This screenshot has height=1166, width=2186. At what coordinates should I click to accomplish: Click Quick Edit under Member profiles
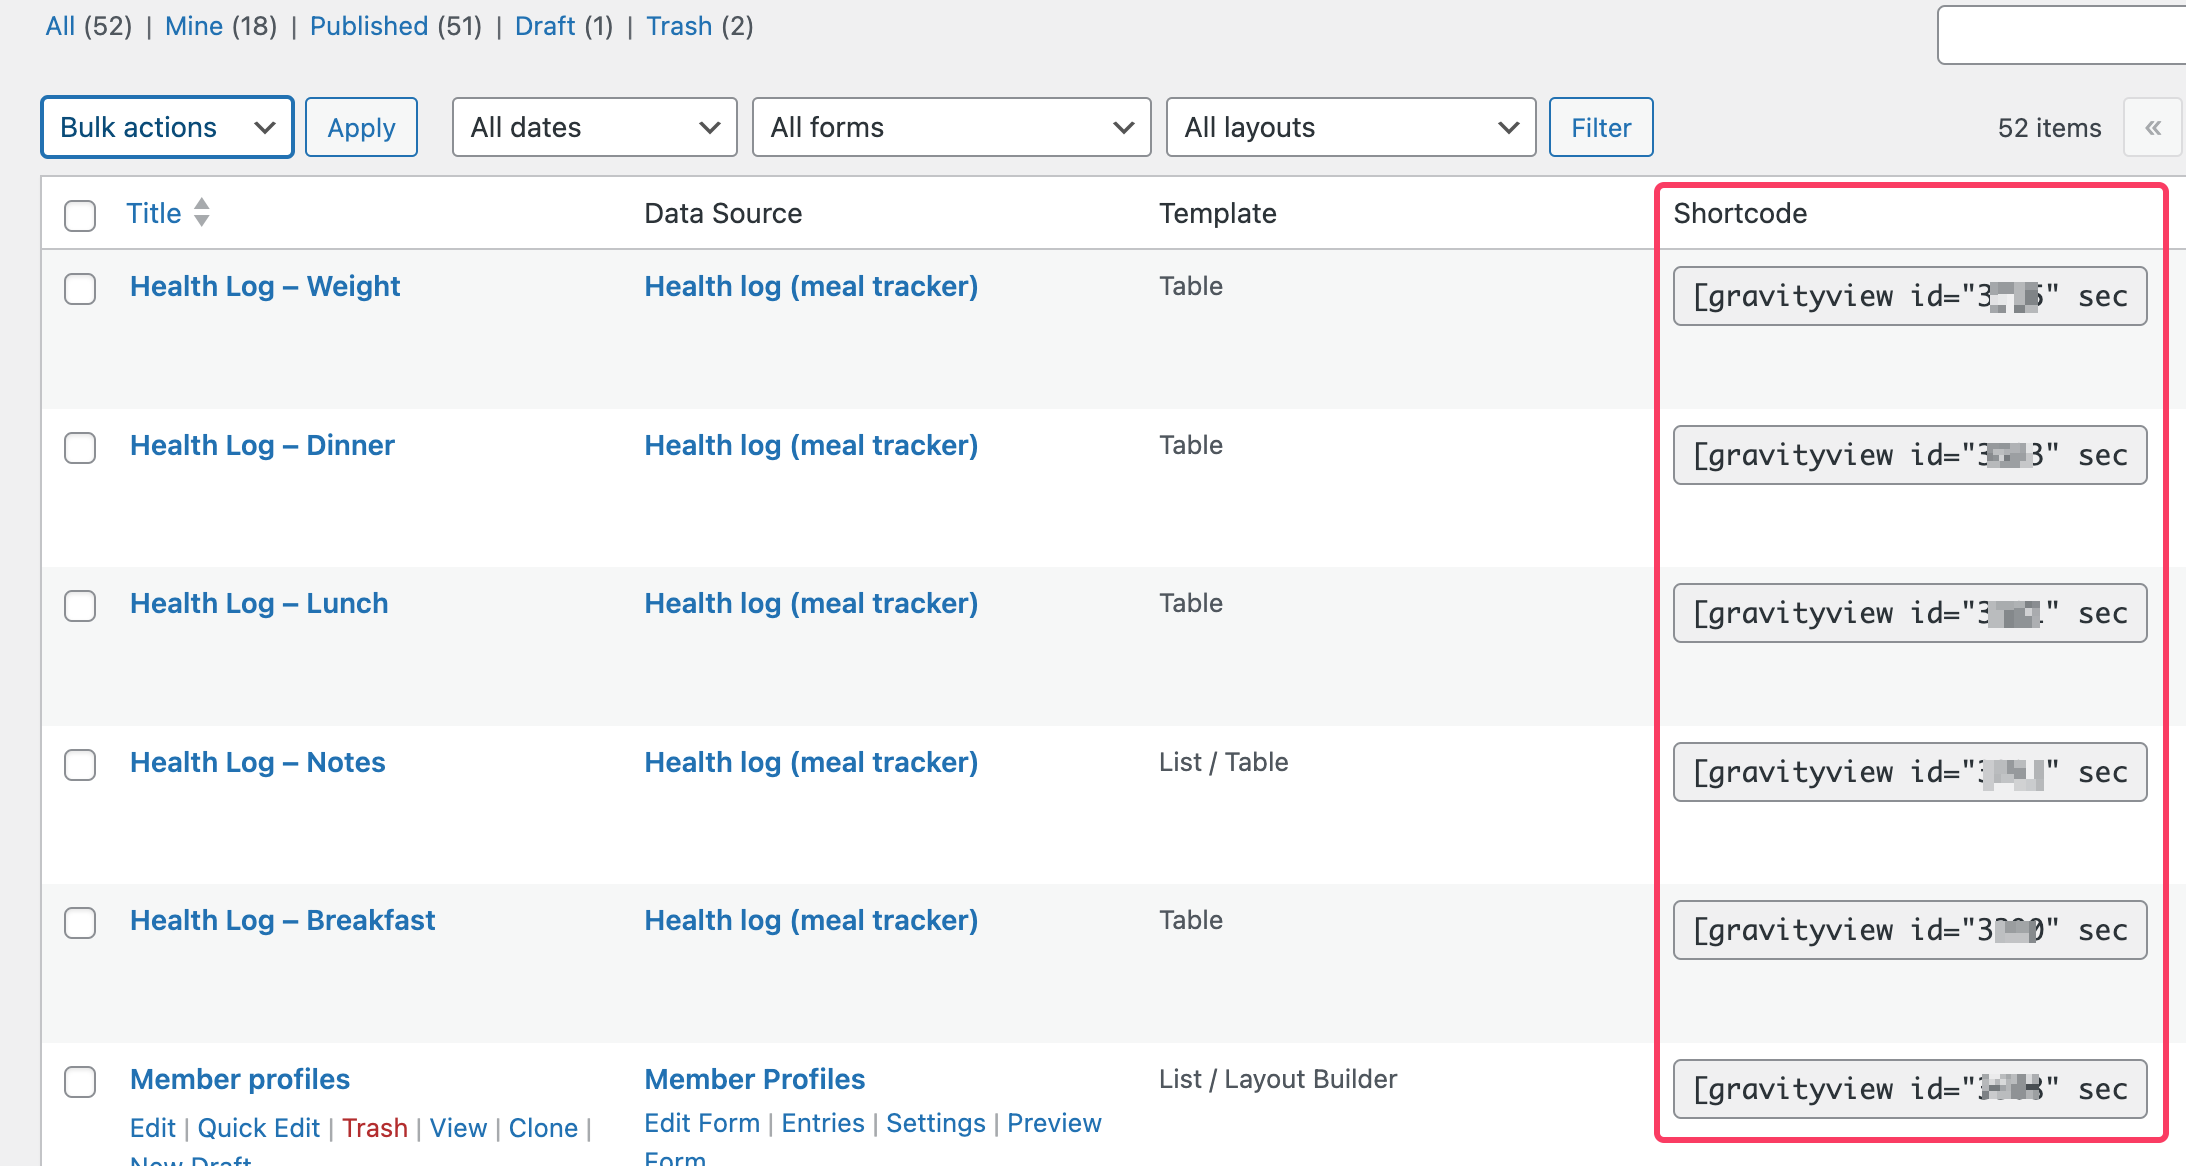[x=259, y=1128]
